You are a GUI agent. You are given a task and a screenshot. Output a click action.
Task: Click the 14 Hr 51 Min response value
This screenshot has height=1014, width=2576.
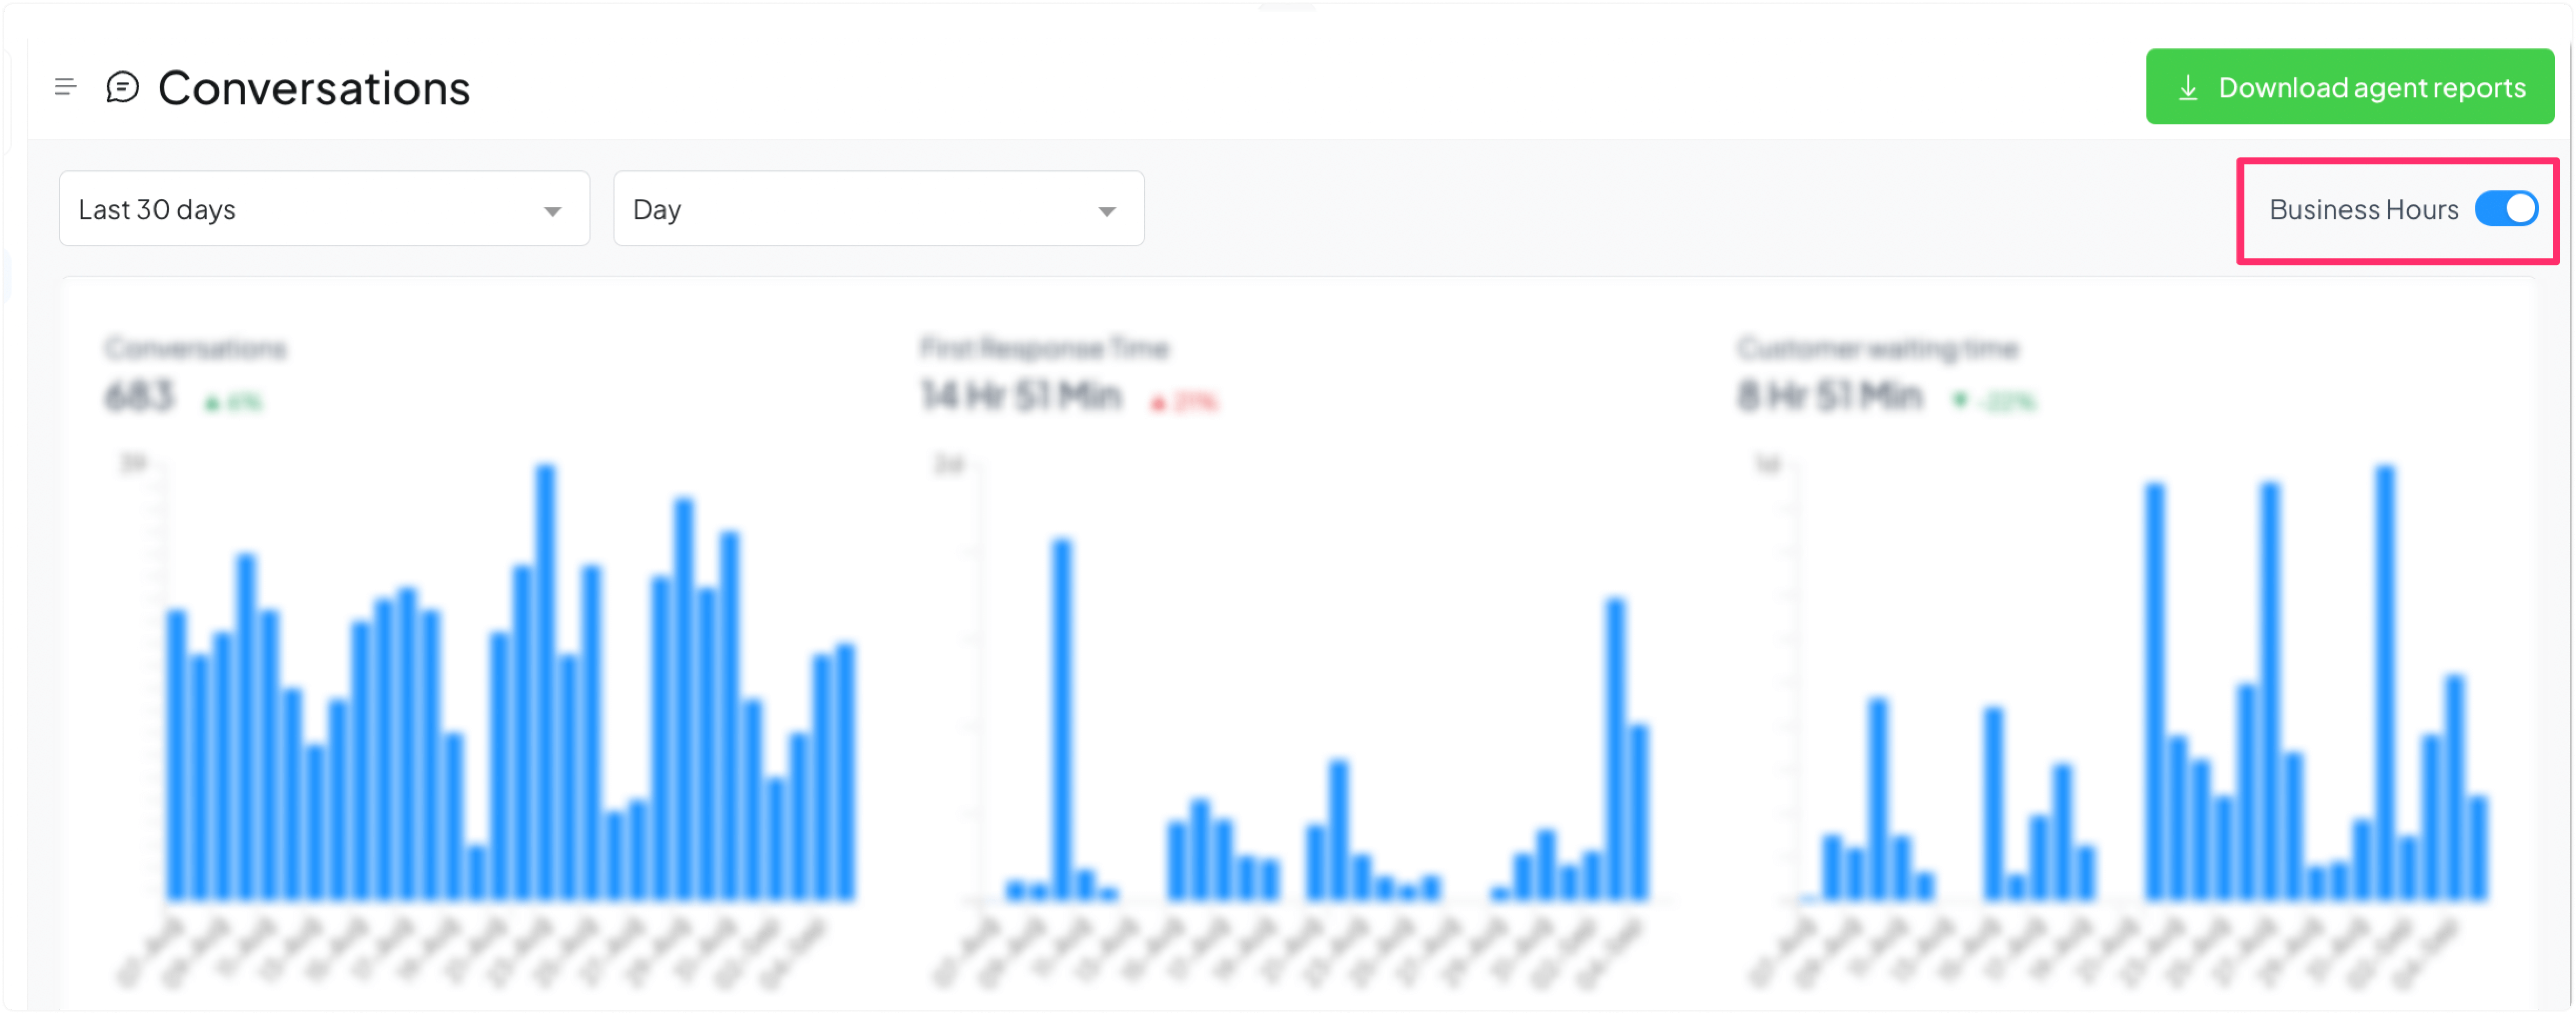[1021, 396]
